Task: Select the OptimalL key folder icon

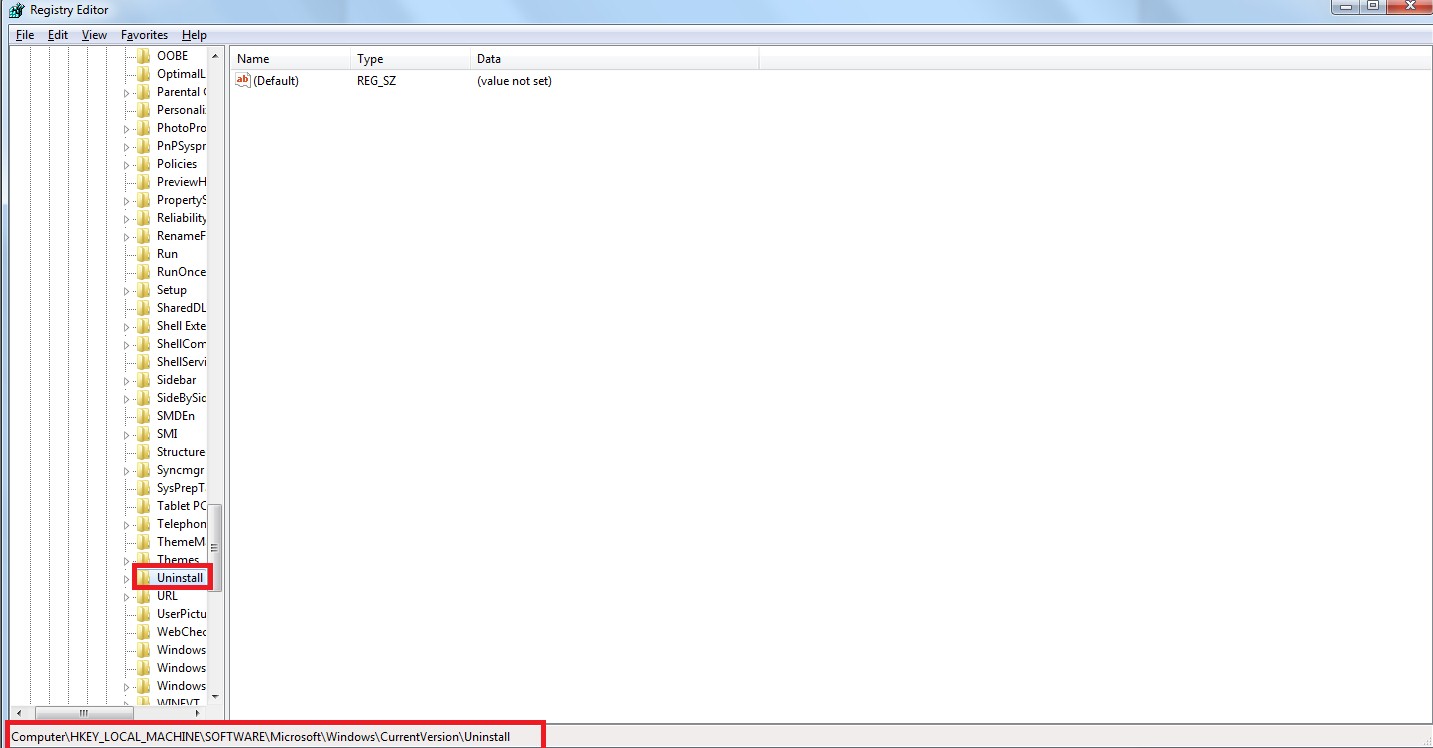Action: (x=144, y=74)
